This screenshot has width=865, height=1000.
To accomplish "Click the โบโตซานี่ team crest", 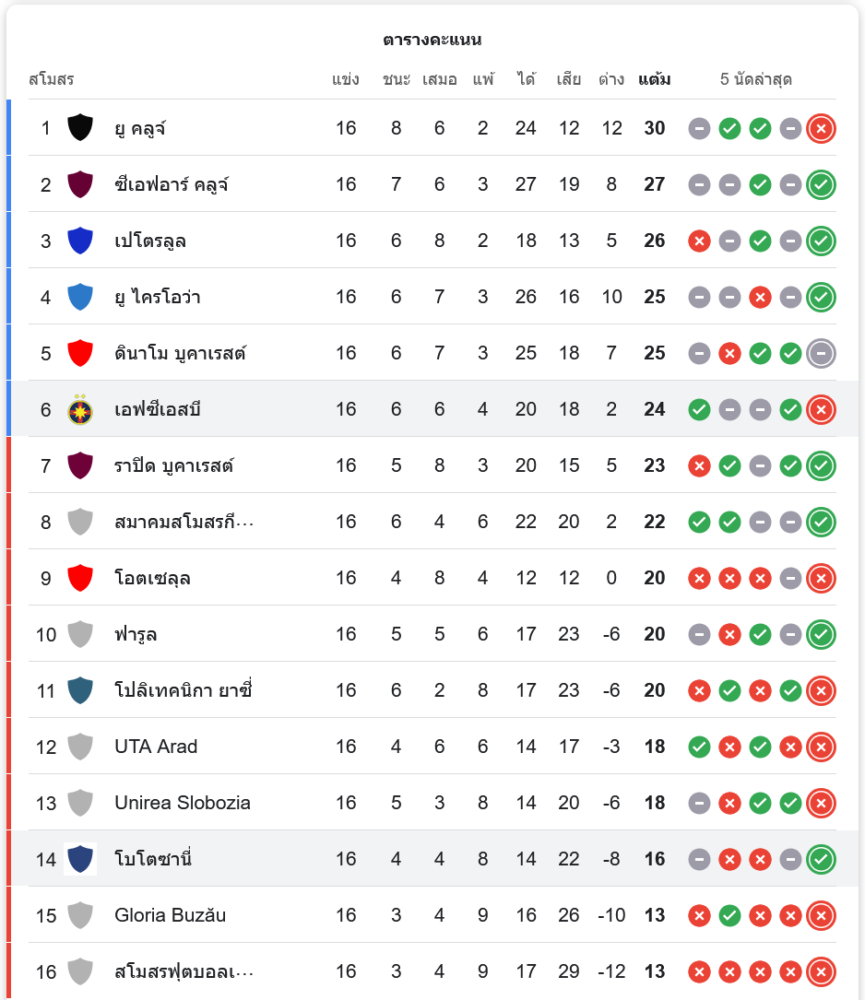I will click(80, 859).
